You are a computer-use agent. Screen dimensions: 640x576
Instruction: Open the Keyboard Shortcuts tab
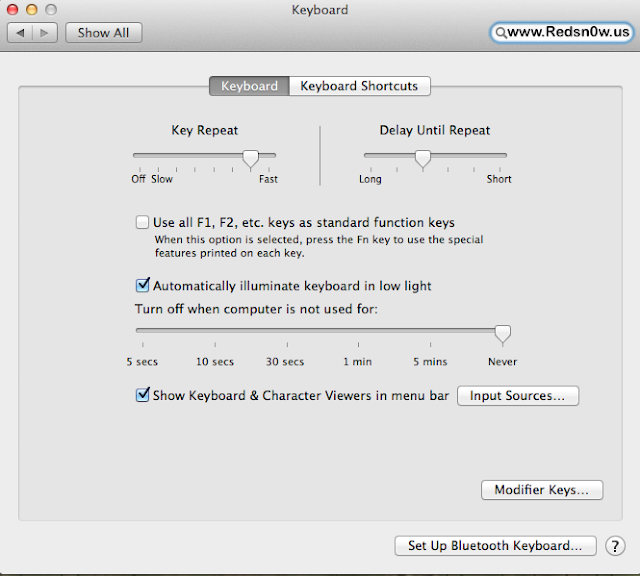360,86
